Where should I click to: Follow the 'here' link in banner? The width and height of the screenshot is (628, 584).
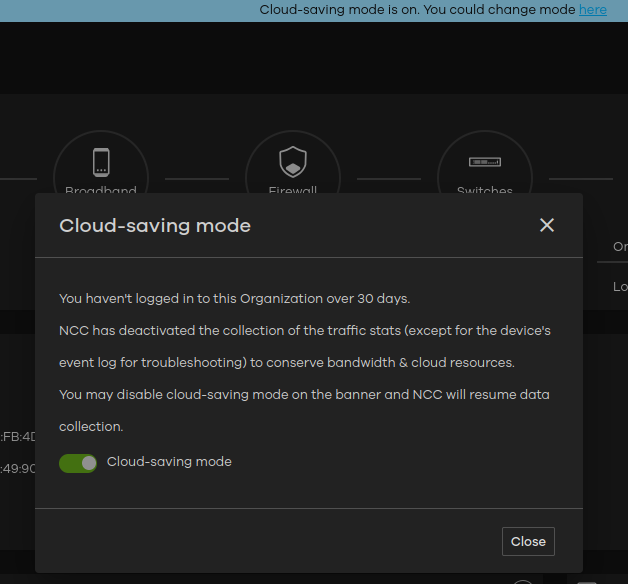point(593,9)
